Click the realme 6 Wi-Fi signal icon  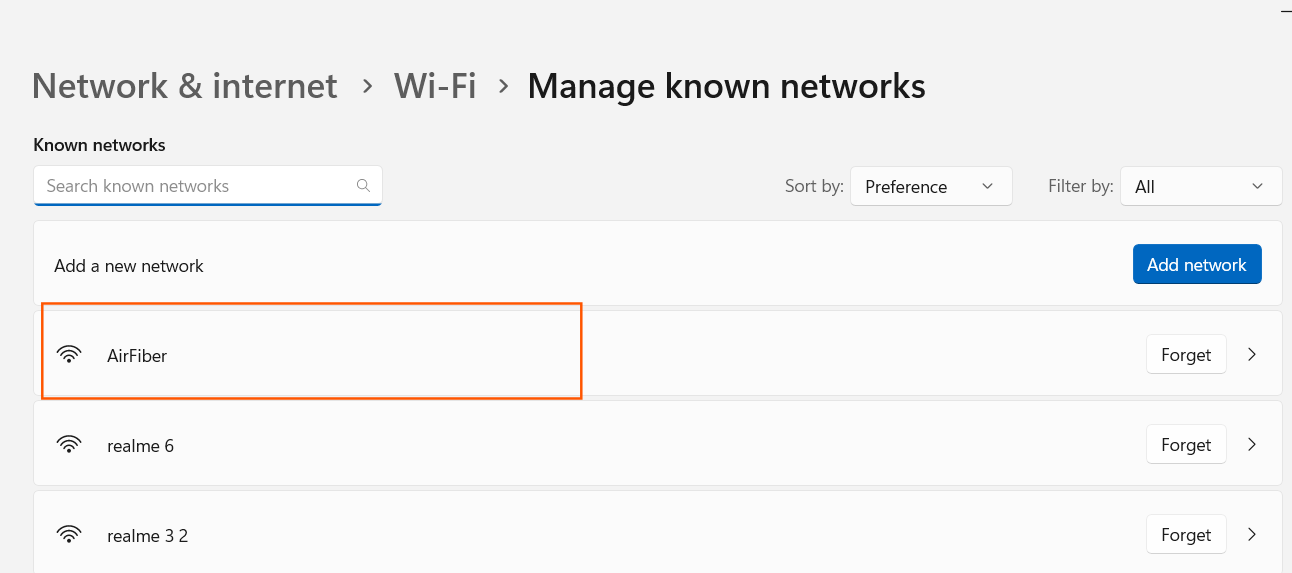[x=69, y=444]
